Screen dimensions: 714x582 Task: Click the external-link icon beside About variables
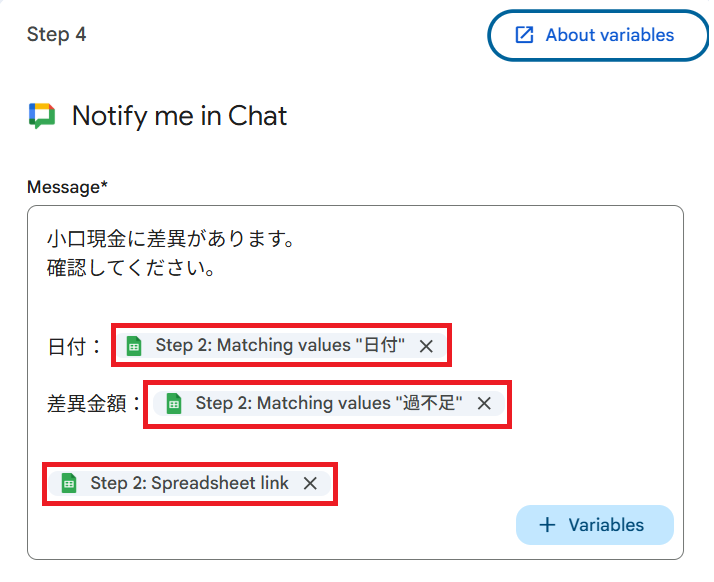click(x=524, y=36)
